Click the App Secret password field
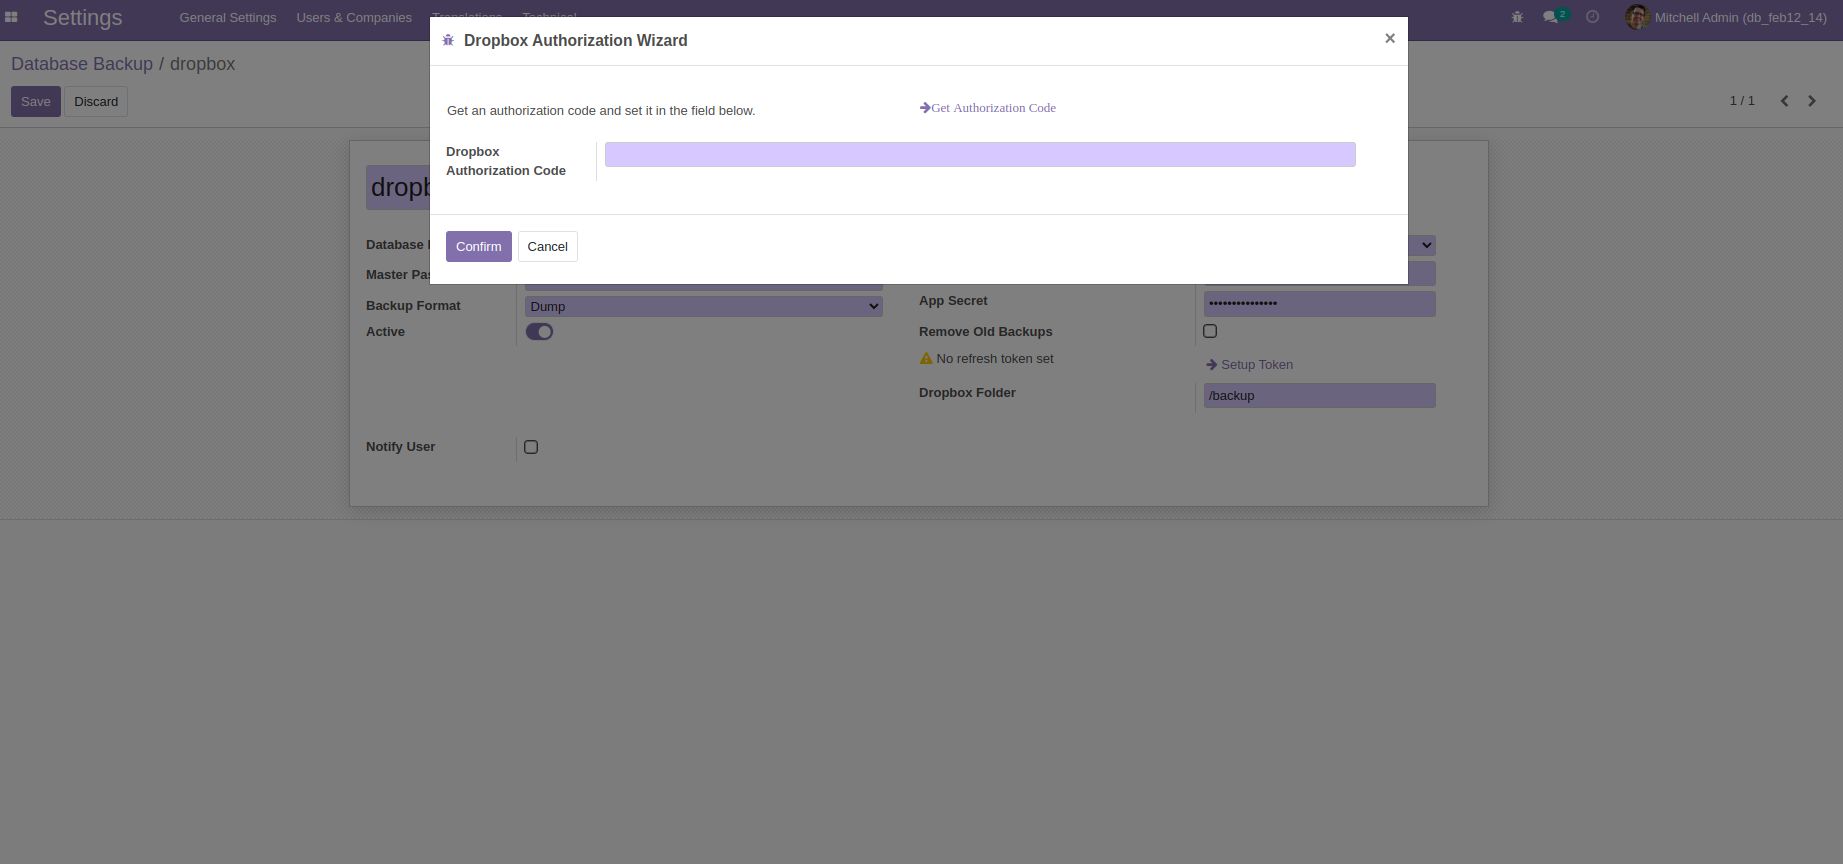Screen dimensions: 1843x864 [1320, 303]
